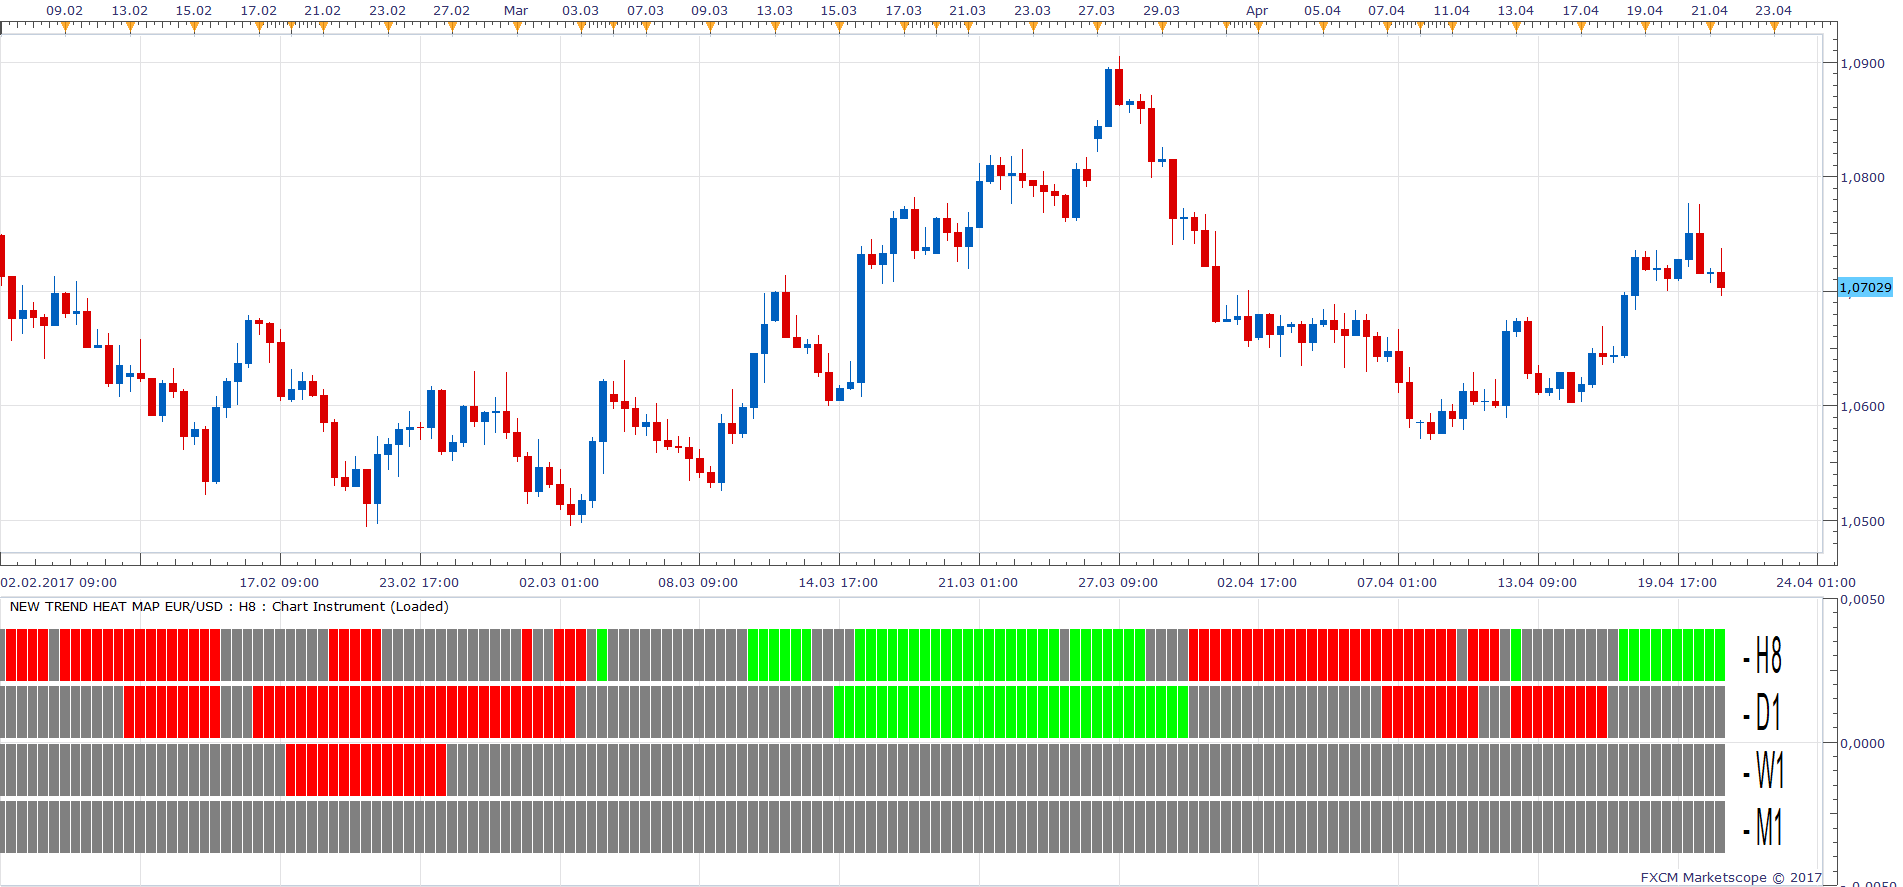Select the 15.02 date label on top axis
1903x887 pixels.
click(x=194, y=10)
